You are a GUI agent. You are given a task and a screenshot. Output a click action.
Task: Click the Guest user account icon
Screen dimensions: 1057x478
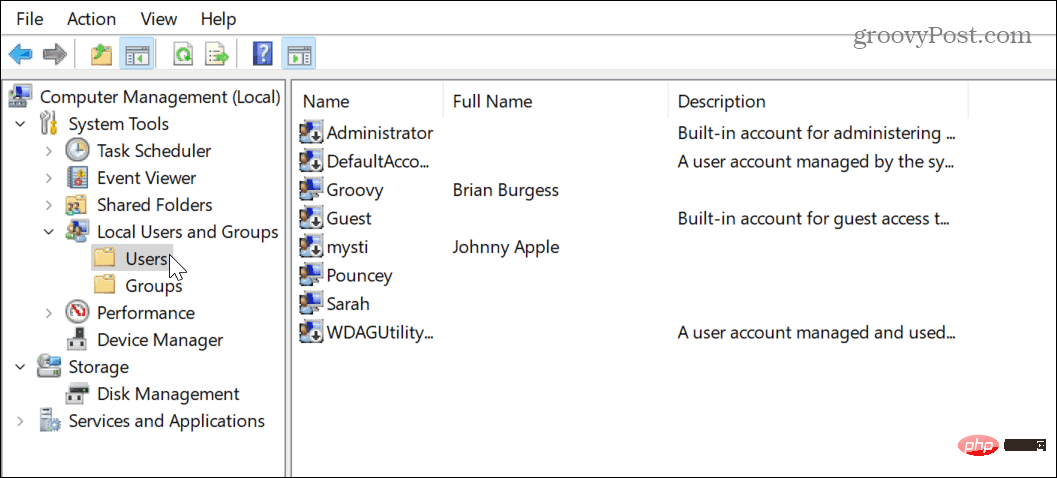(311, 218)
